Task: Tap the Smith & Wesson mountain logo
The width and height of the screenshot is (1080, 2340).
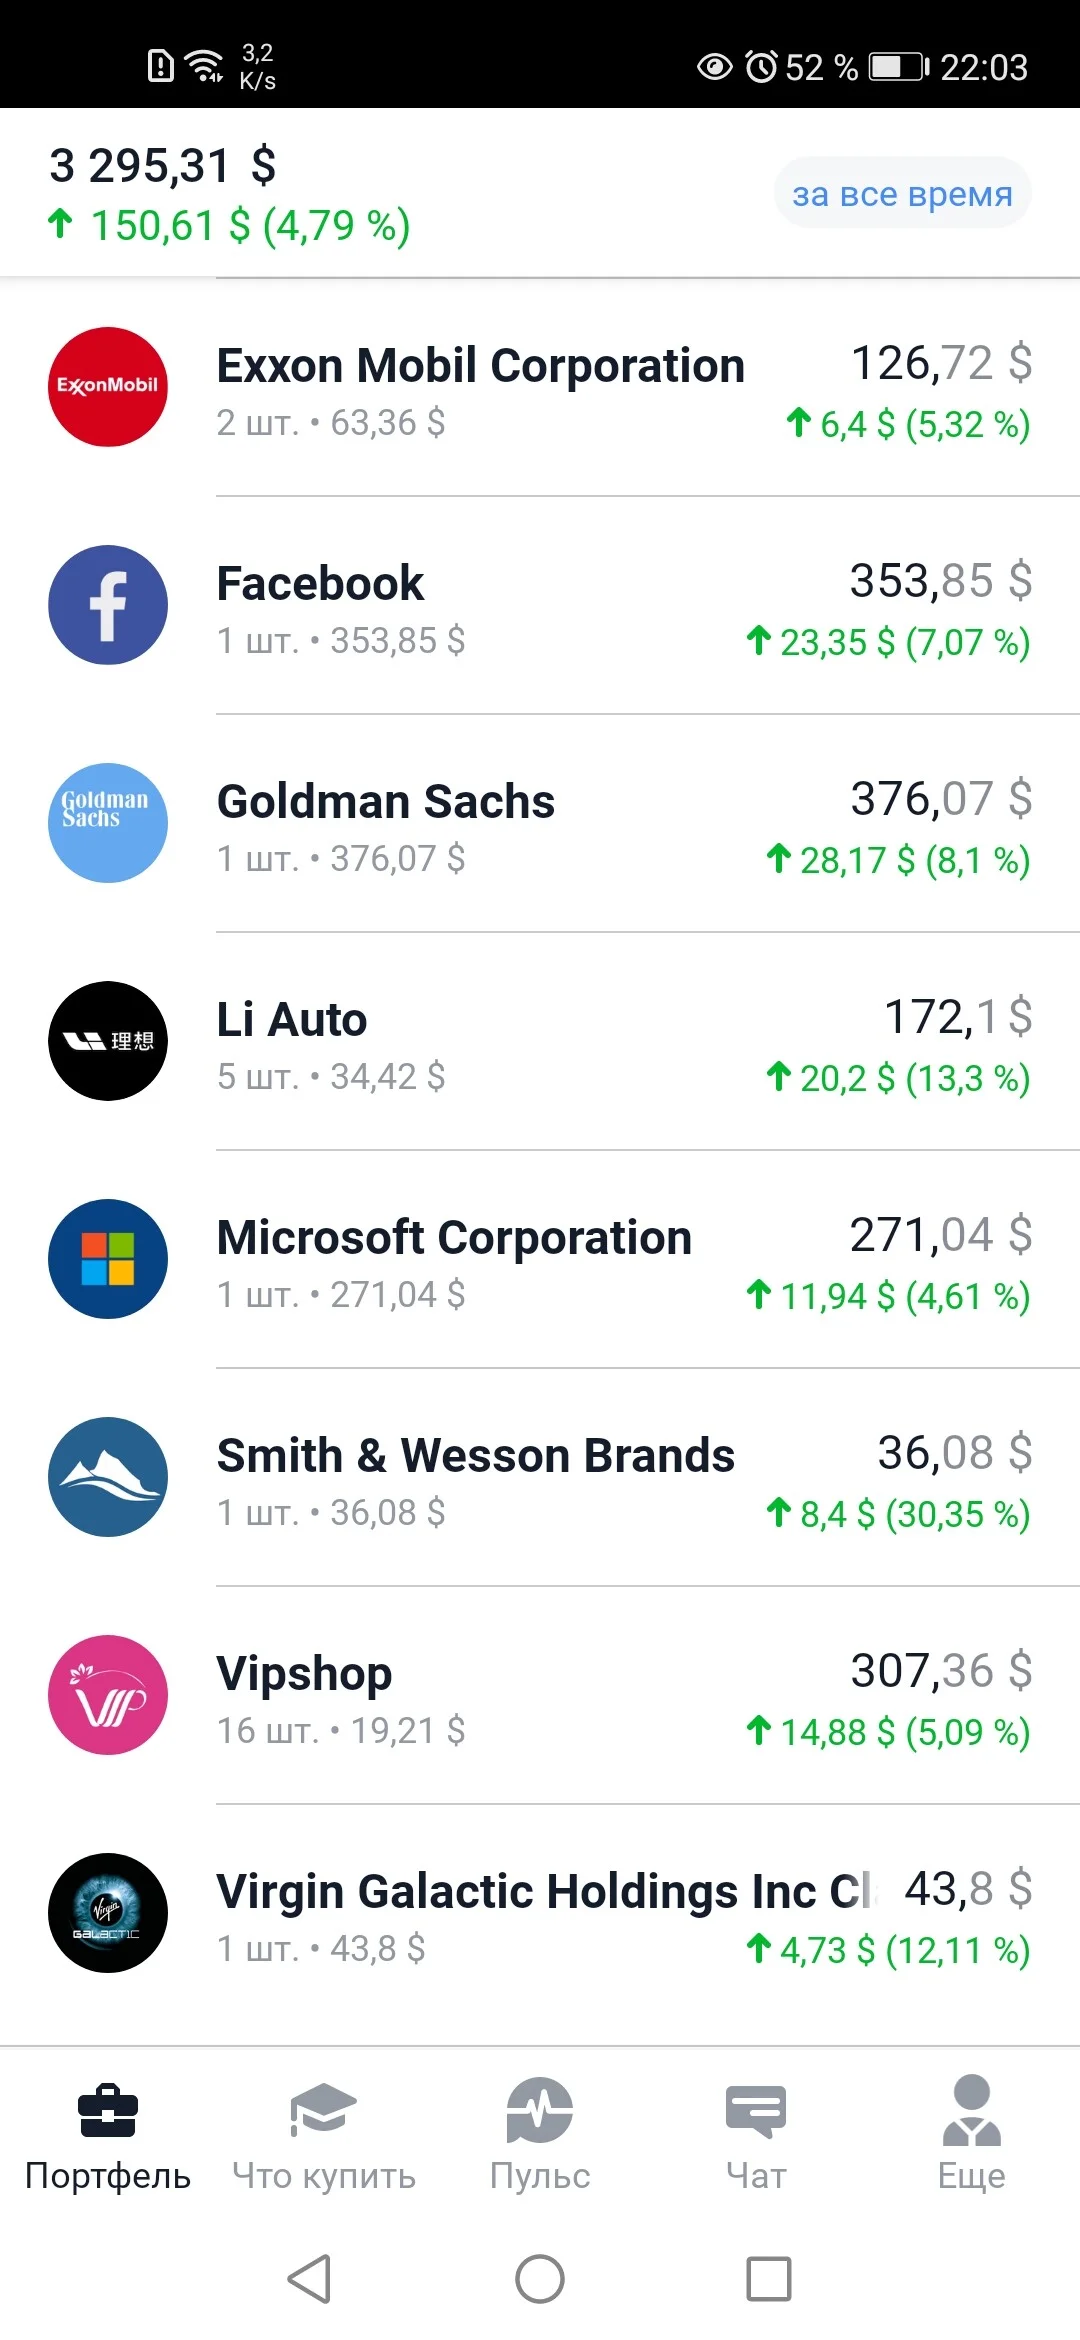Action: (x=108, y=1477)
